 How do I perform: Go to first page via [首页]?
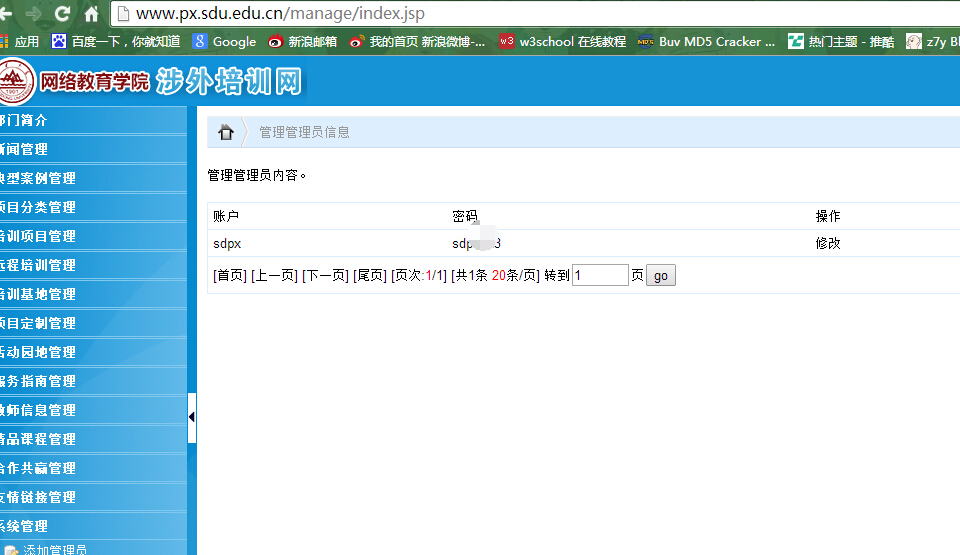pyautogui.click(x=230, y=276)
